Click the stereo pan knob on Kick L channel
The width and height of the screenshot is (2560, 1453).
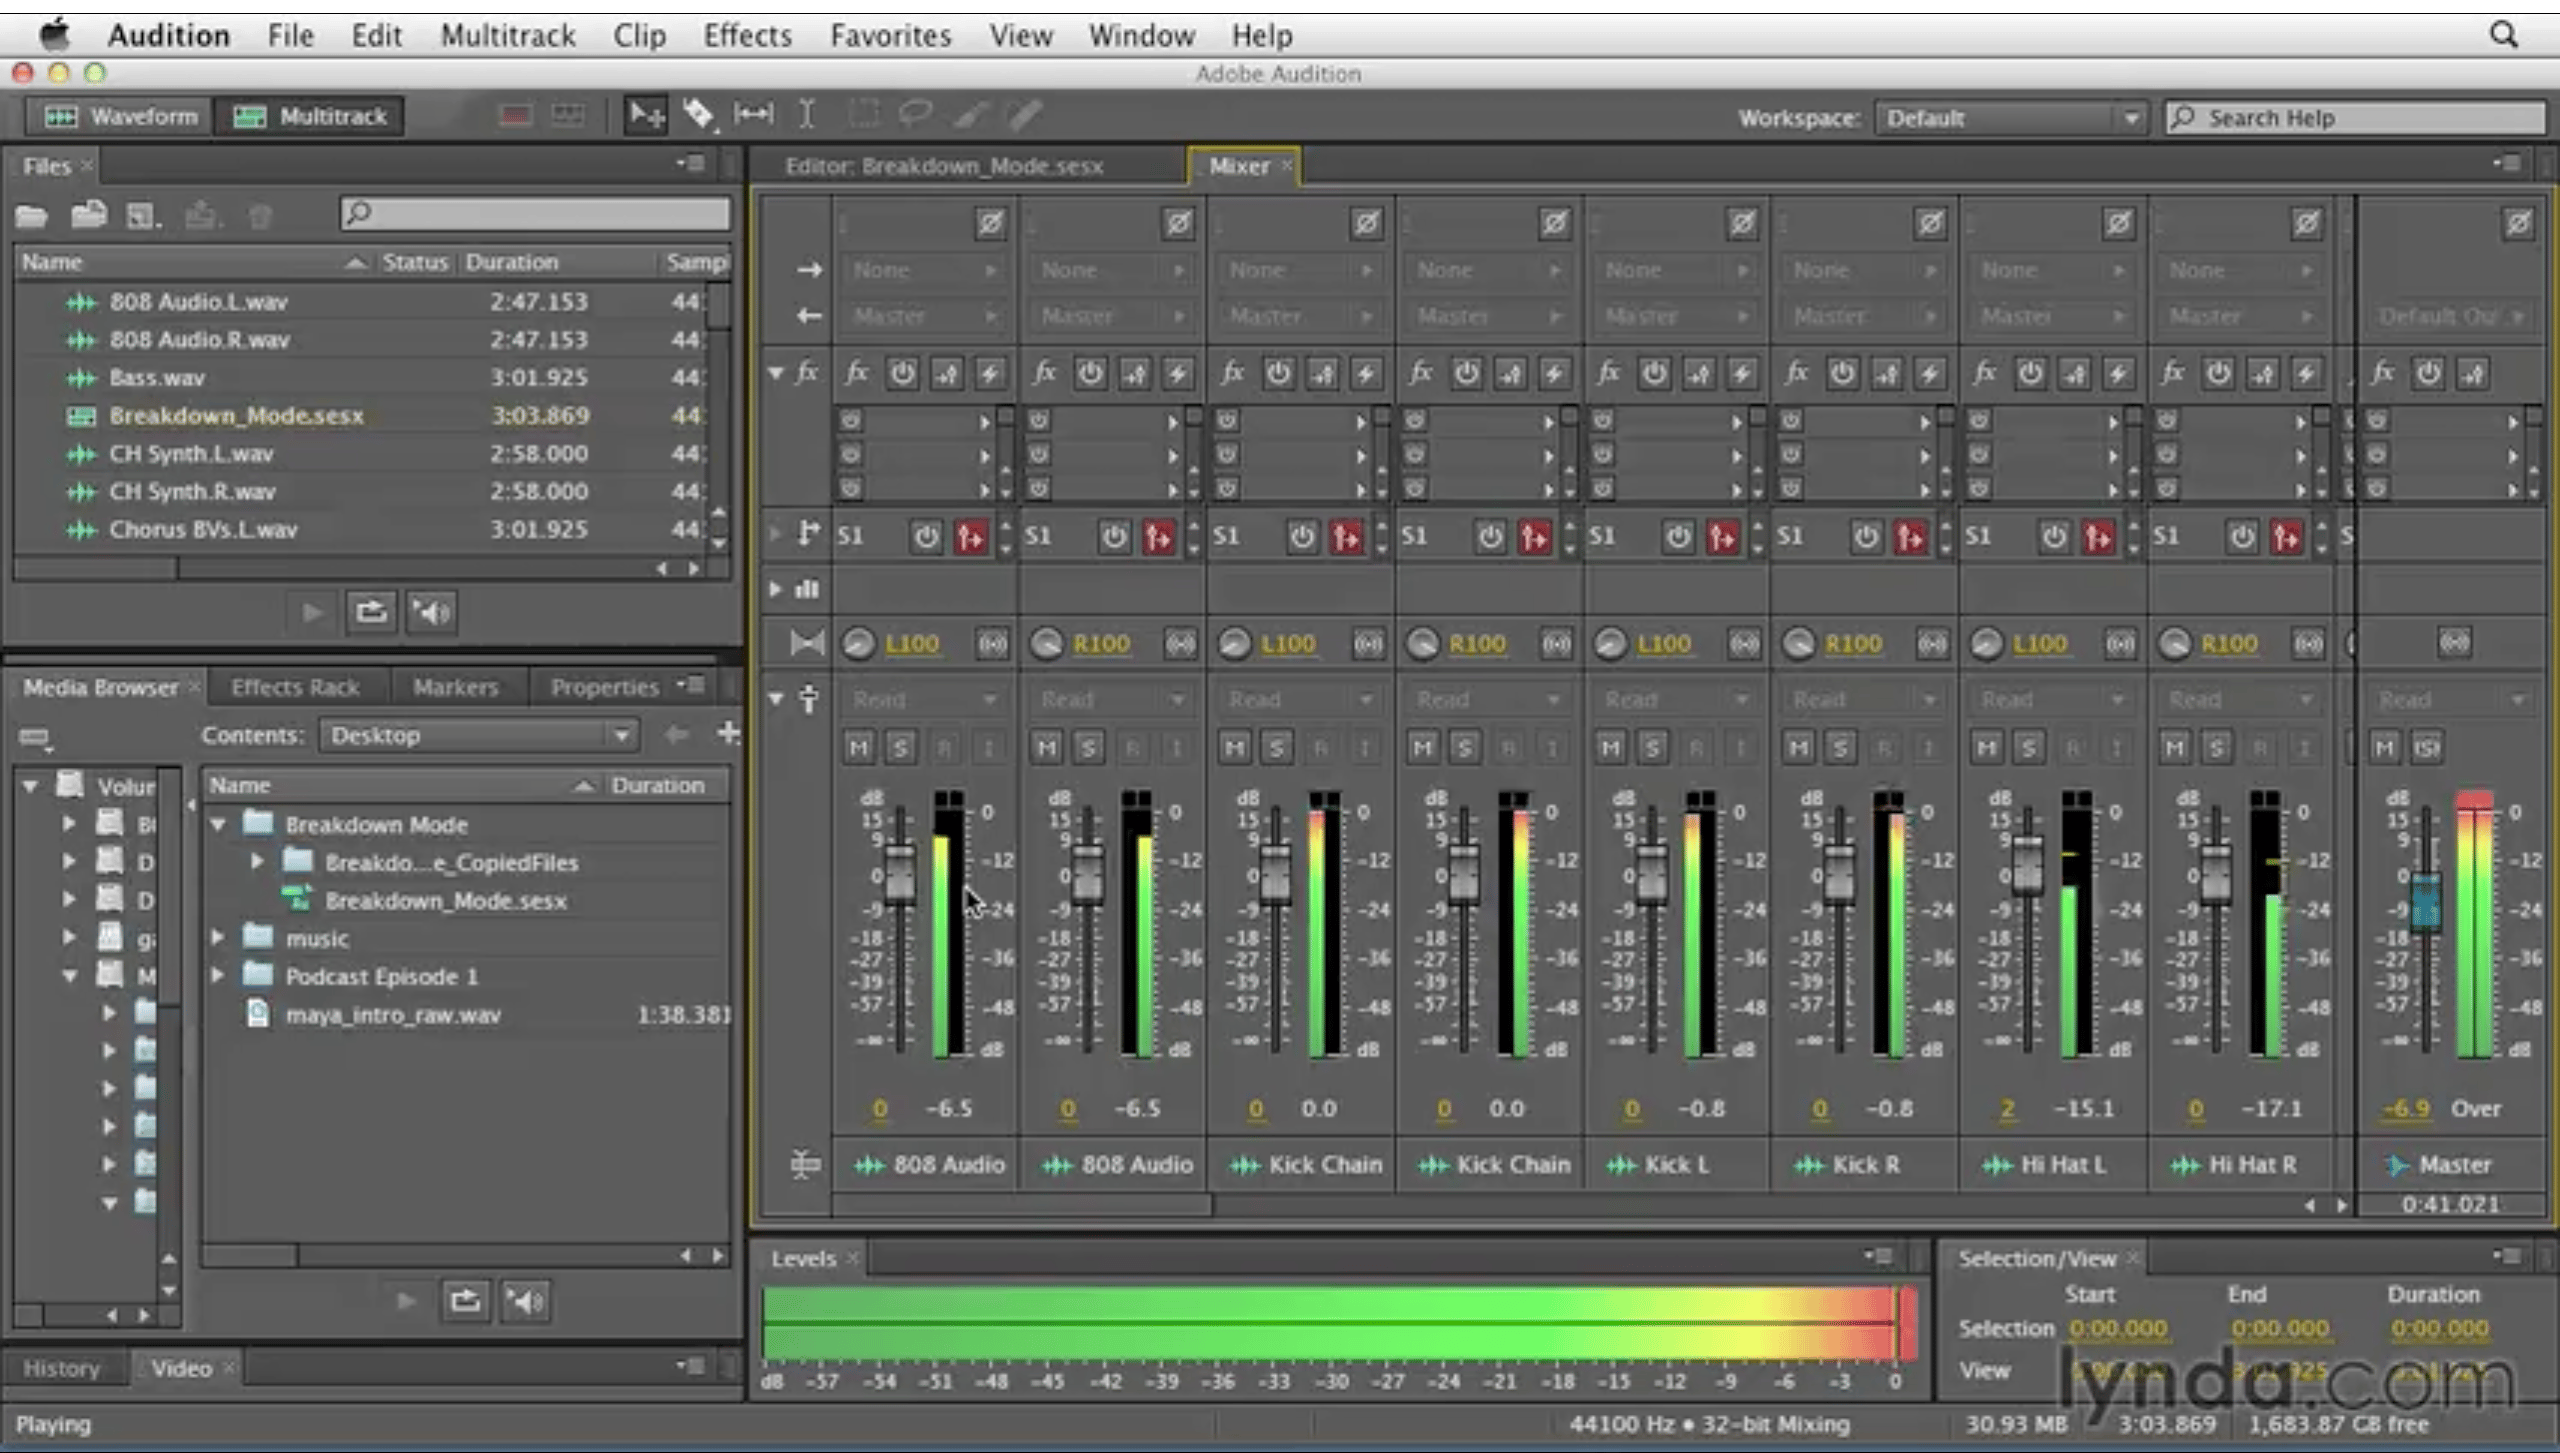pyautogui.click(x=1610, y=643)
